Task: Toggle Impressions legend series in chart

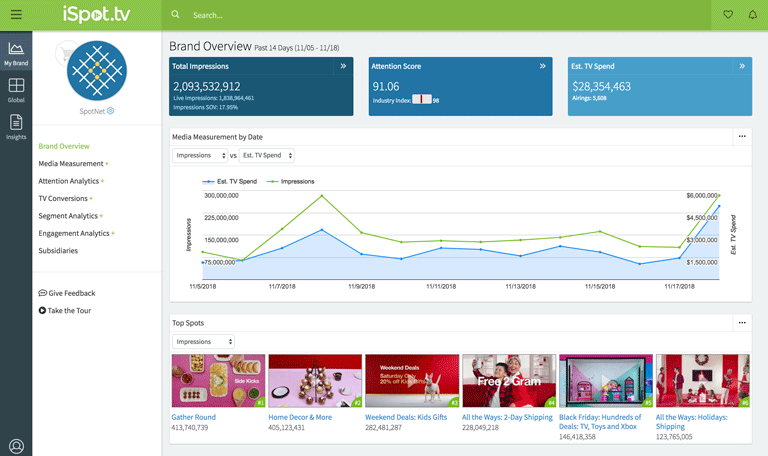Action: click(x=292, y=182)
